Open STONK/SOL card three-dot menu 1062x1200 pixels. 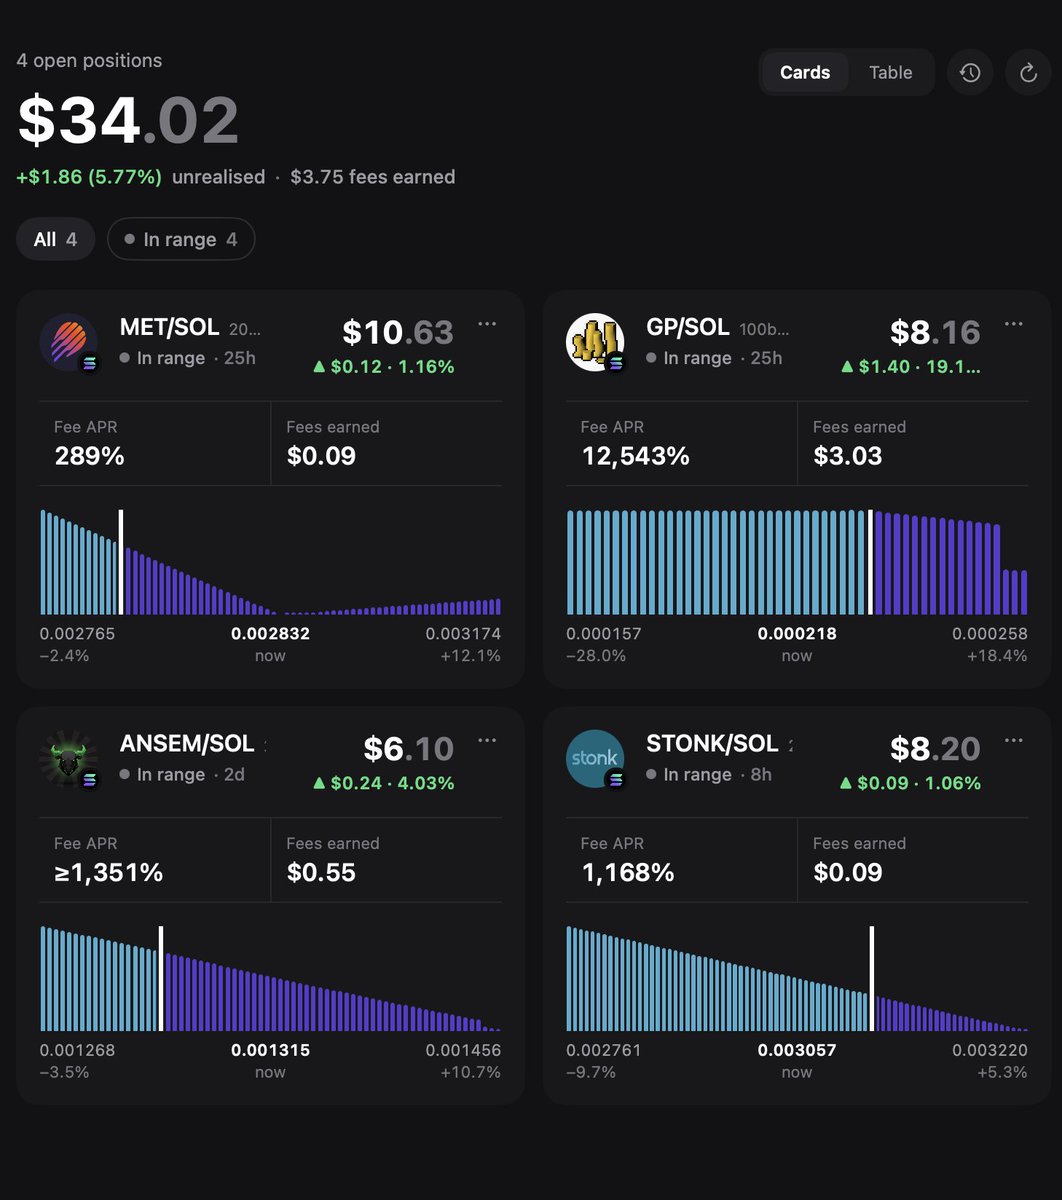(x=1013, y=740)
